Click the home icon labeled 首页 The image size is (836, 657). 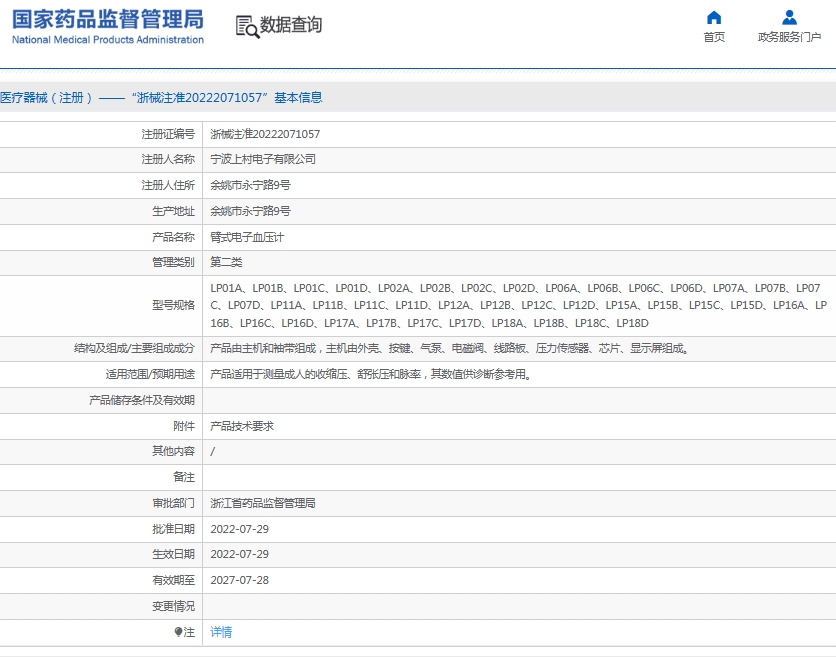[714, 18]
